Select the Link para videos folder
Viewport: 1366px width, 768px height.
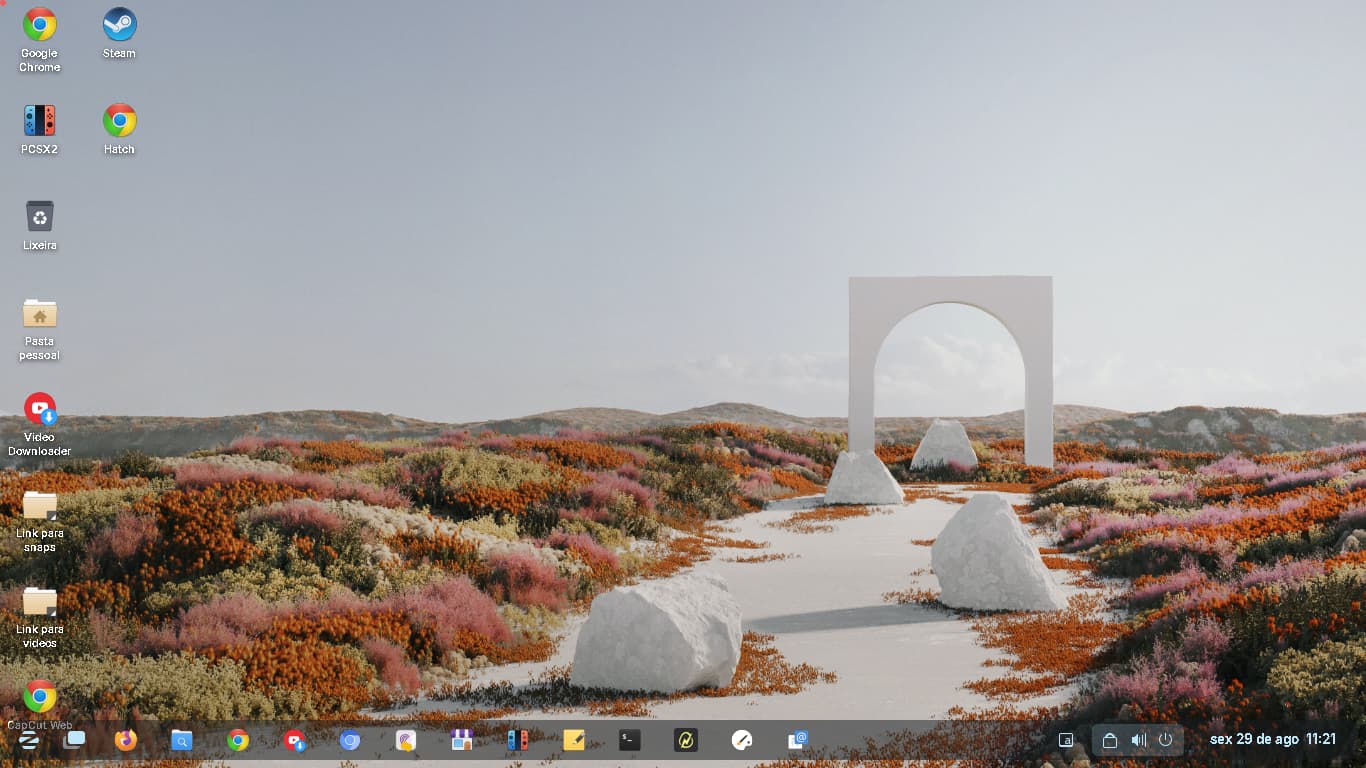(40, 601)
